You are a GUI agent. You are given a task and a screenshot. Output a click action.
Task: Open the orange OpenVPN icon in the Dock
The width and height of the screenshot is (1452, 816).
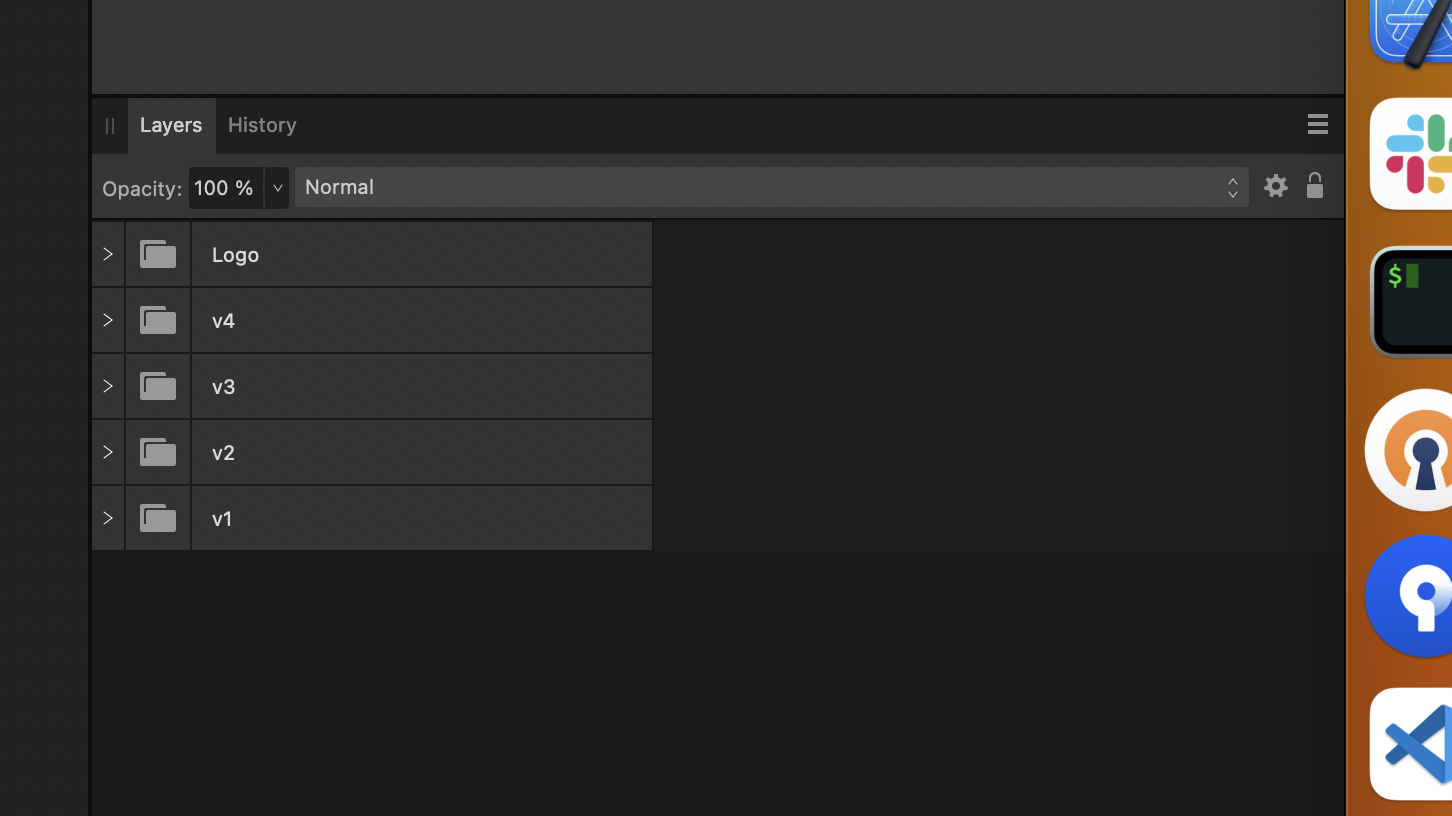1409,450
